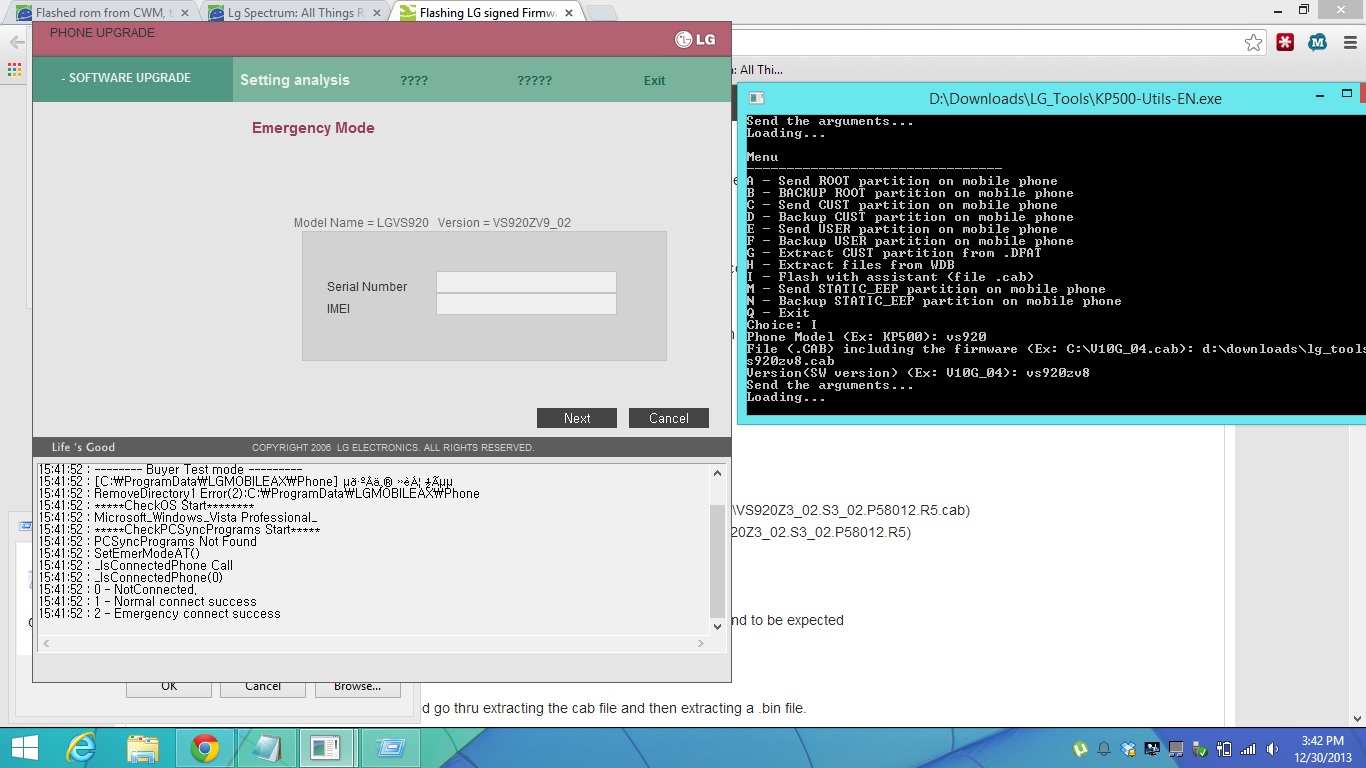
Task: Click the Serial Number input field
Action: click(x=526, y=283)
